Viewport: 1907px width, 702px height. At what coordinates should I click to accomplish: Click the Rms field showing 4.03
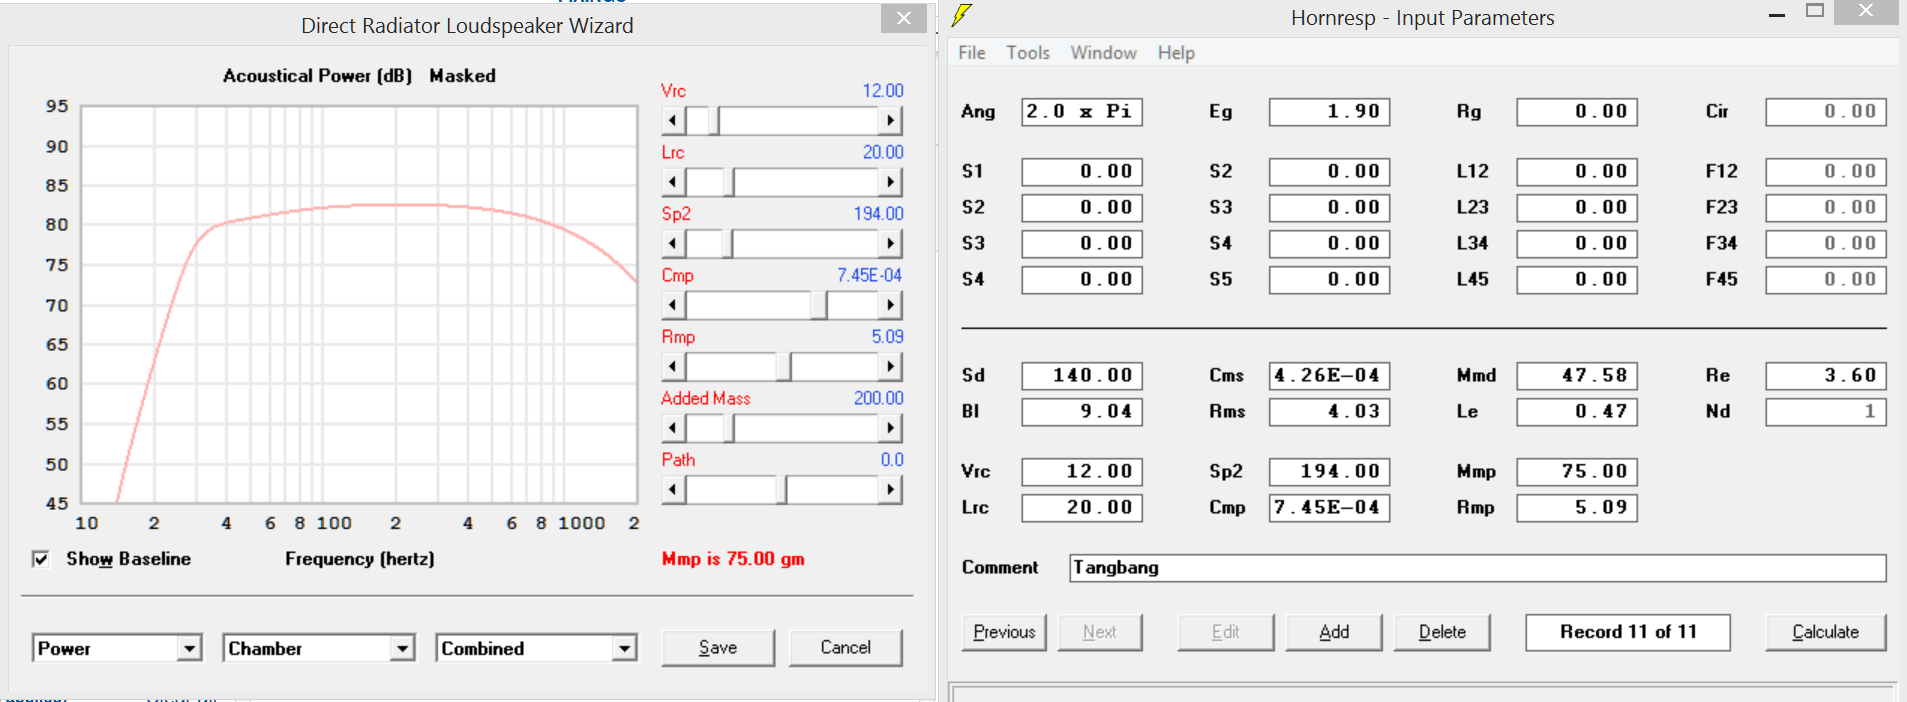click(x=1329, y=412)
